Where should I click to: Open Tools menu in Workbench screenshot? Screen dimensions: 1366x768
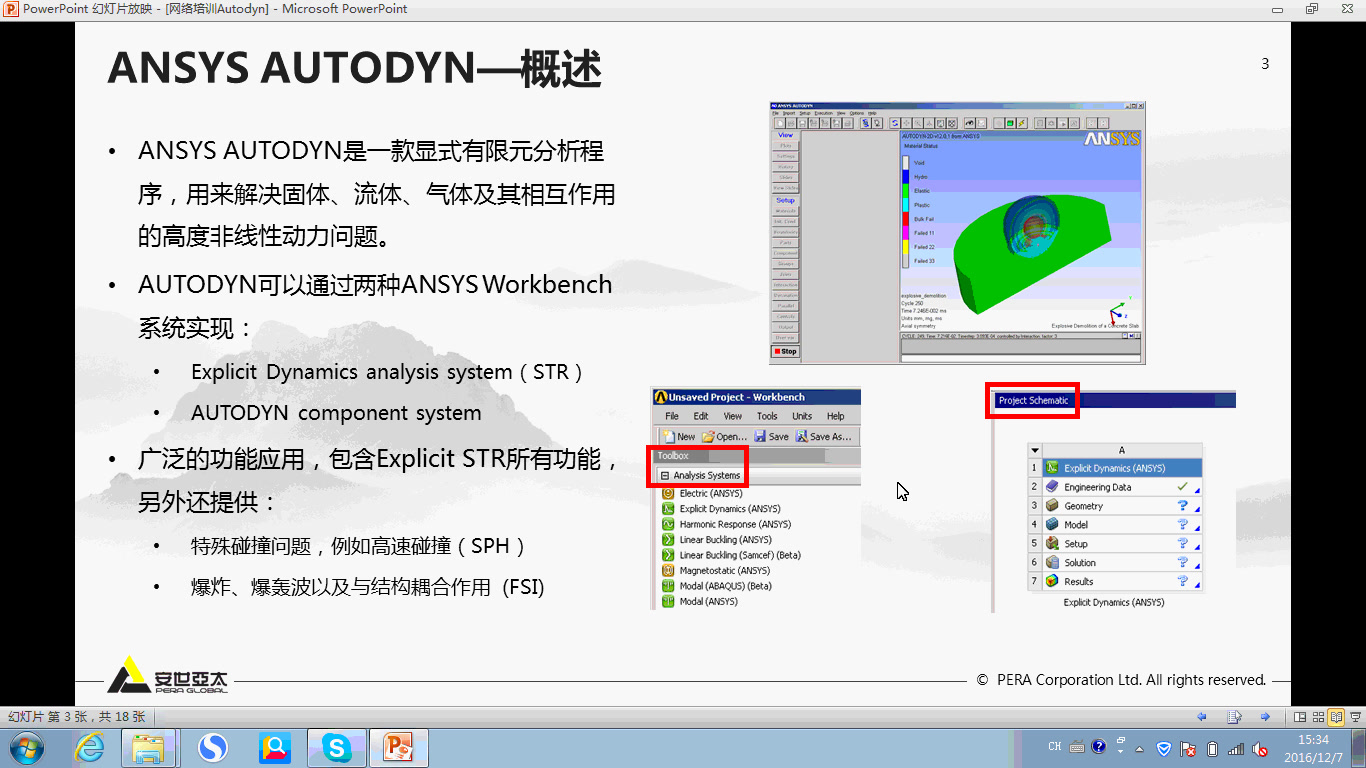(x=767, y=416)
